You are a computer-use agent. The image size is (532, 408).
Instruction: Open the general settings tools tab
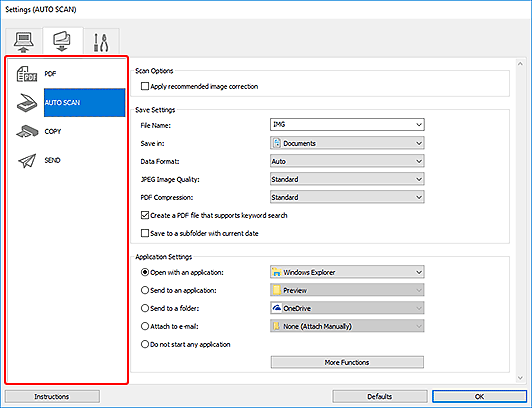tap(101, 42)
